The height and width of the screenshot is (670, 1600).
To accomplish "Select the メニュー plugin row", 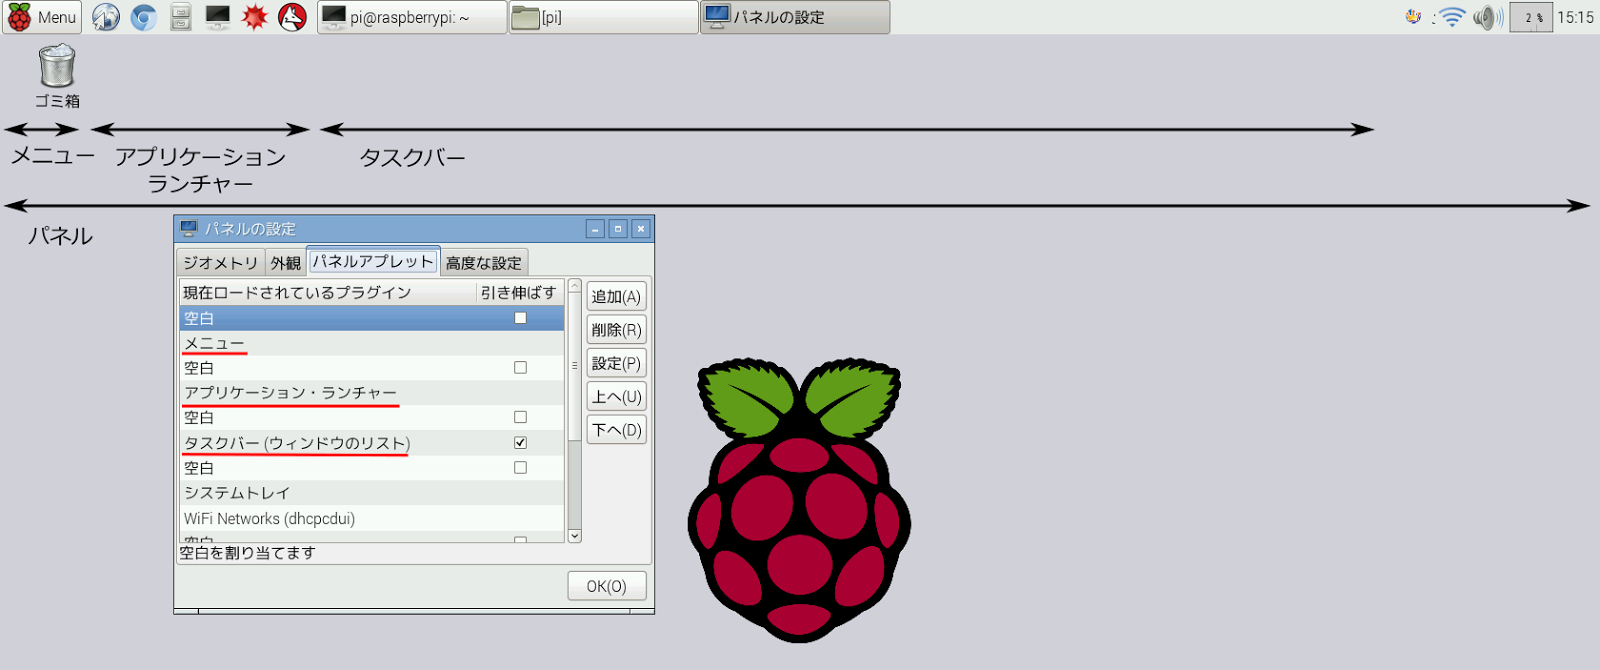I will point(371,343).
